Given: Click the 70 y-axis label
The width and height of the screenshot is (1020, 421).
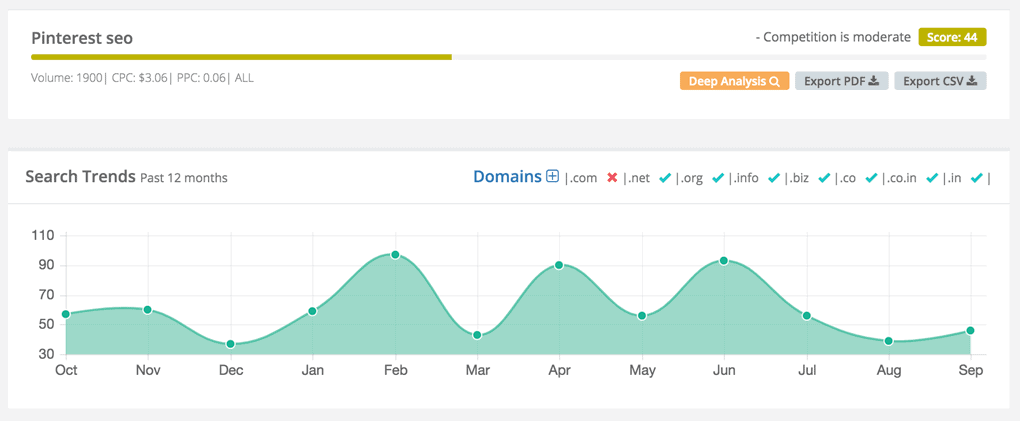Looking at the screenshot, I should tap(45, 295).
